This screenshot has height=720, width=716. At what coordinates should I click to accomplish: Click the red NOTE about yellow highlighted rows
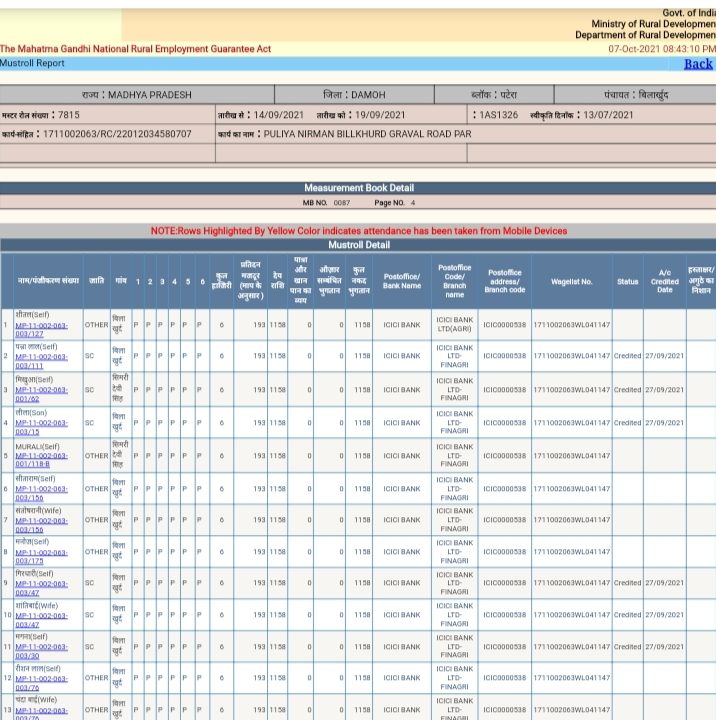pos(359,231)
